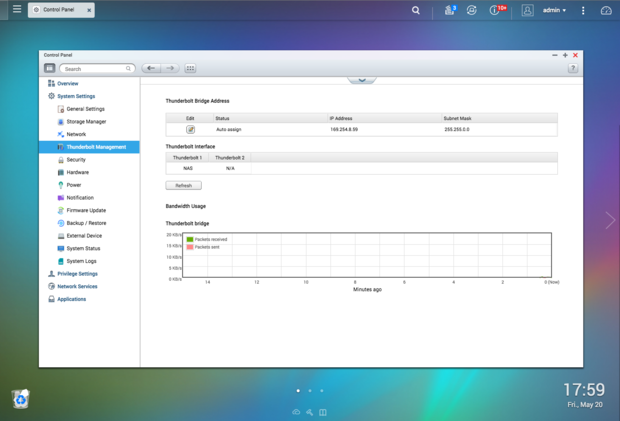Click IP address 169.254.8.59
The height and width of the screenshot is (421, 620).
tap(344, 129)
